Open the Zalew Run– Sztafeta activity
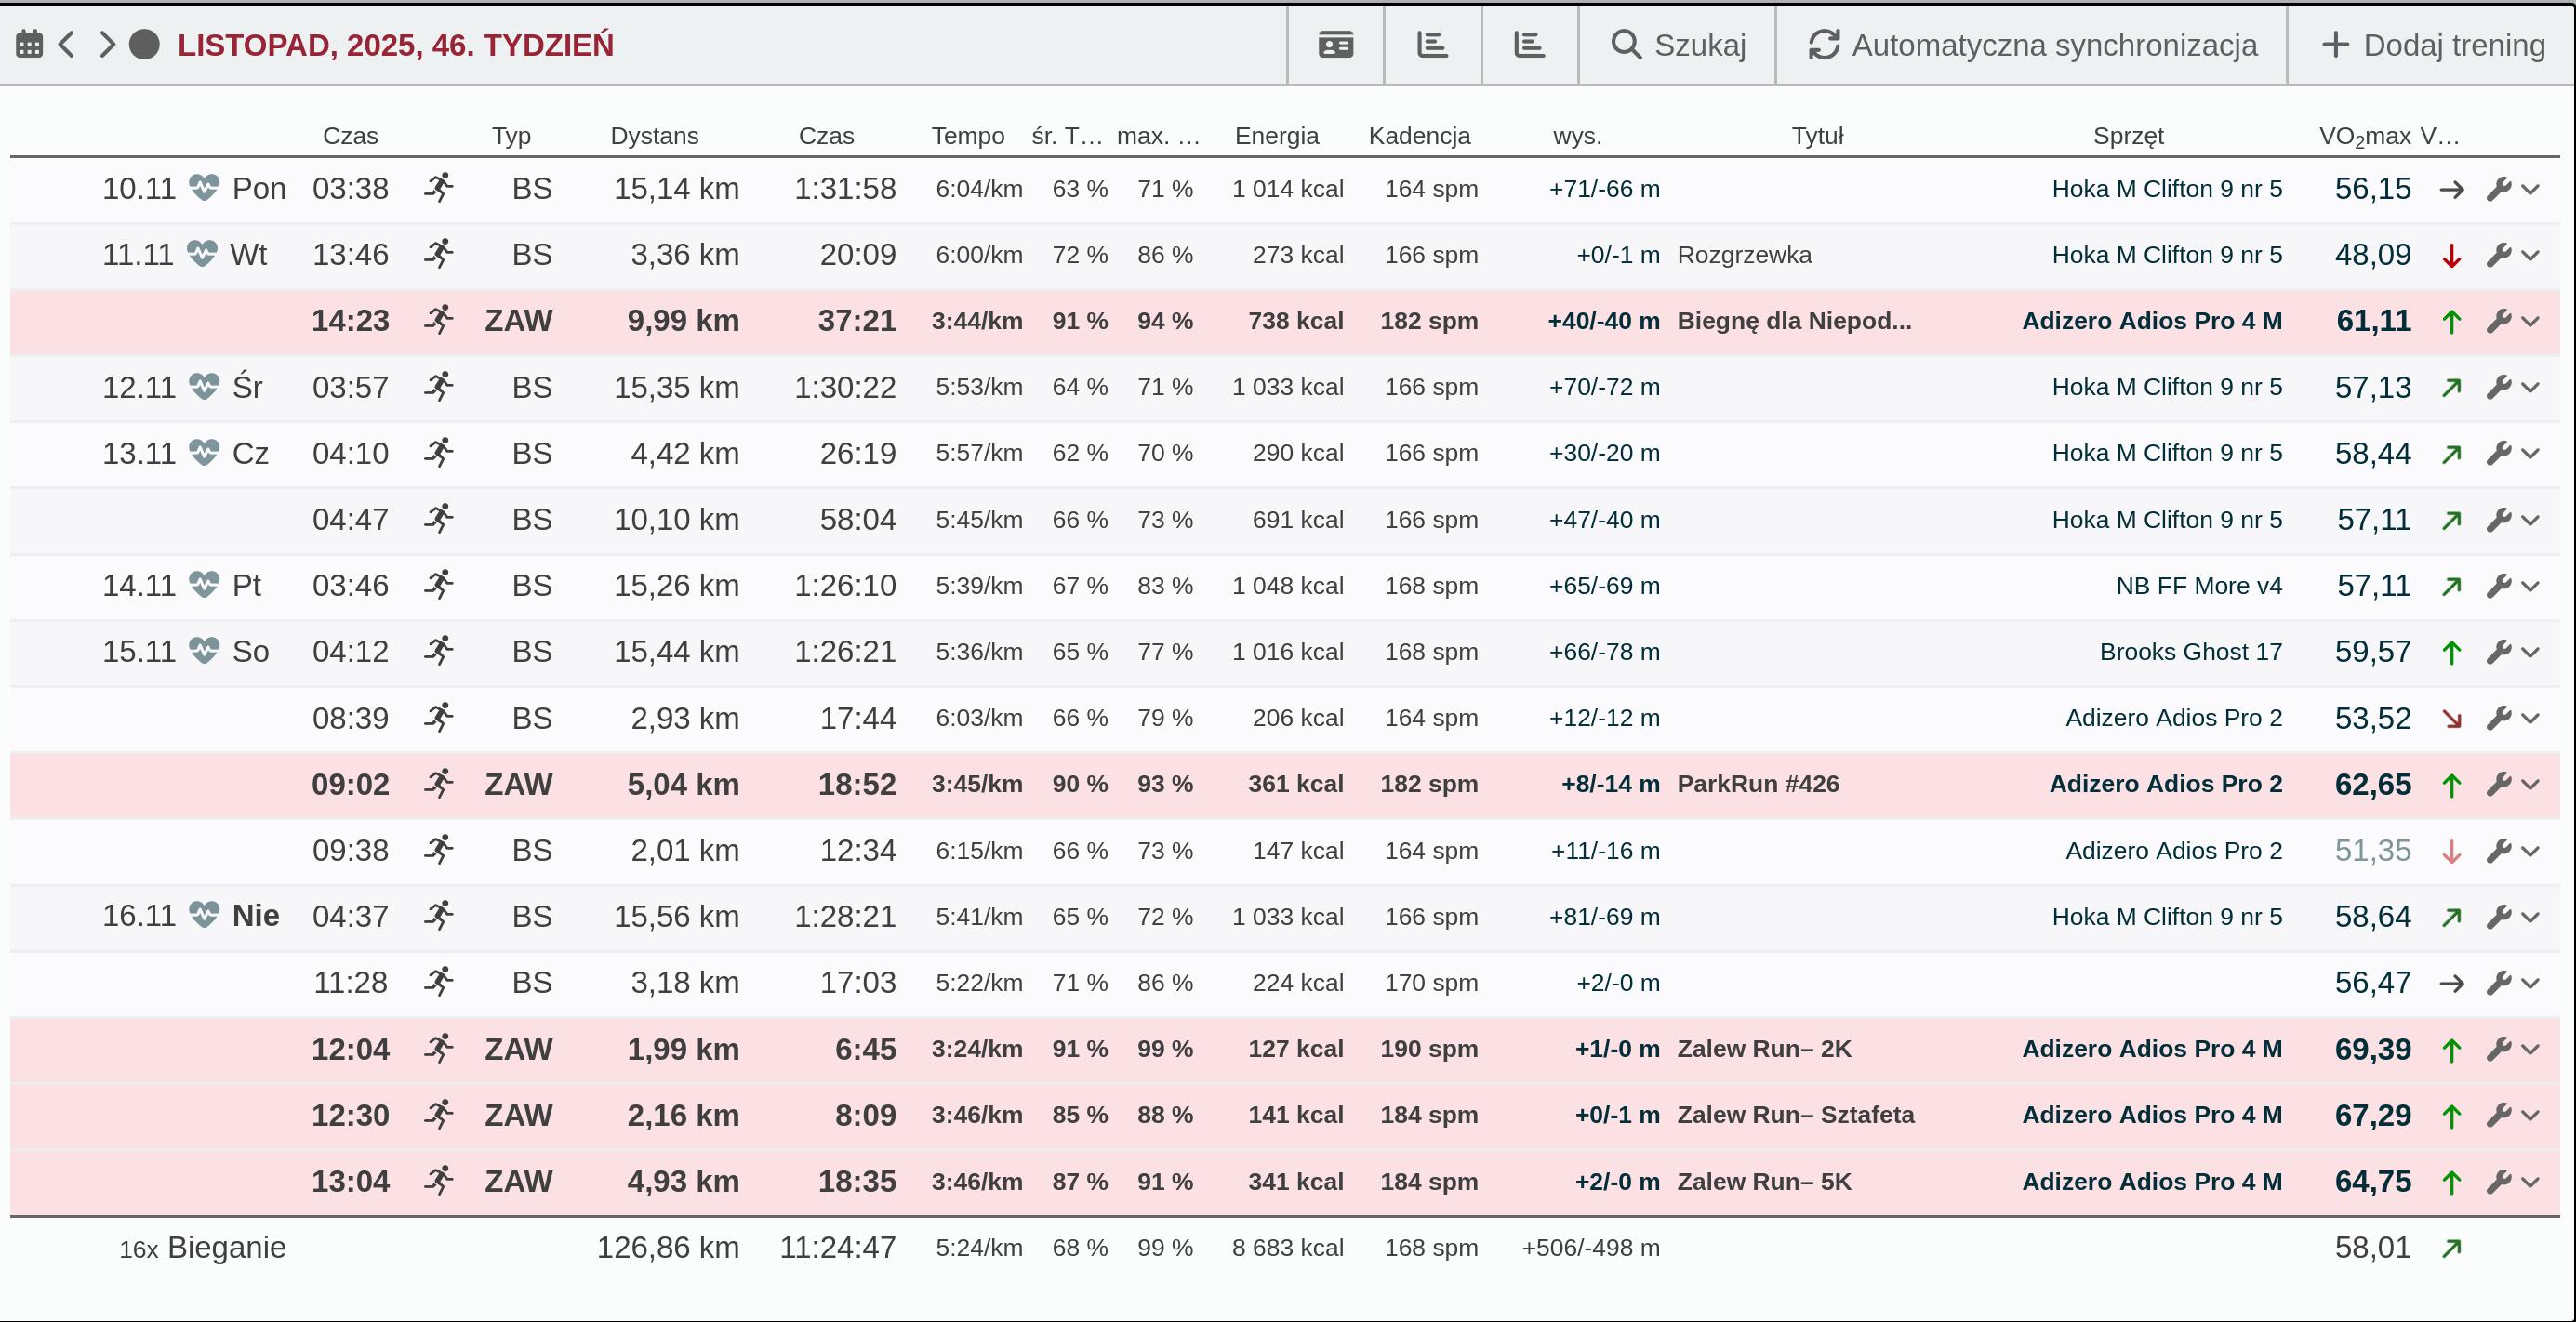This screenshot has width=2576, height=1322. pos(1795,1115)
